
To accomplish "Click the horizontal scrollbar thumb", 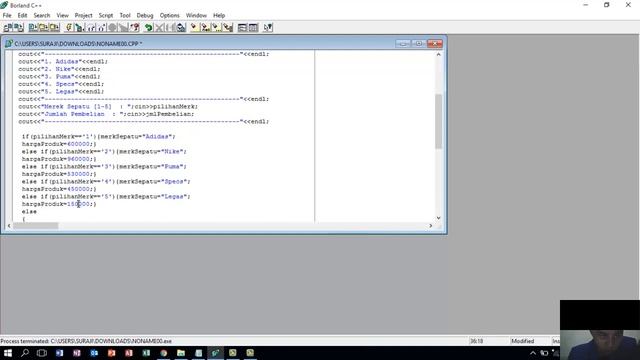I will click(x=36, y=226).
